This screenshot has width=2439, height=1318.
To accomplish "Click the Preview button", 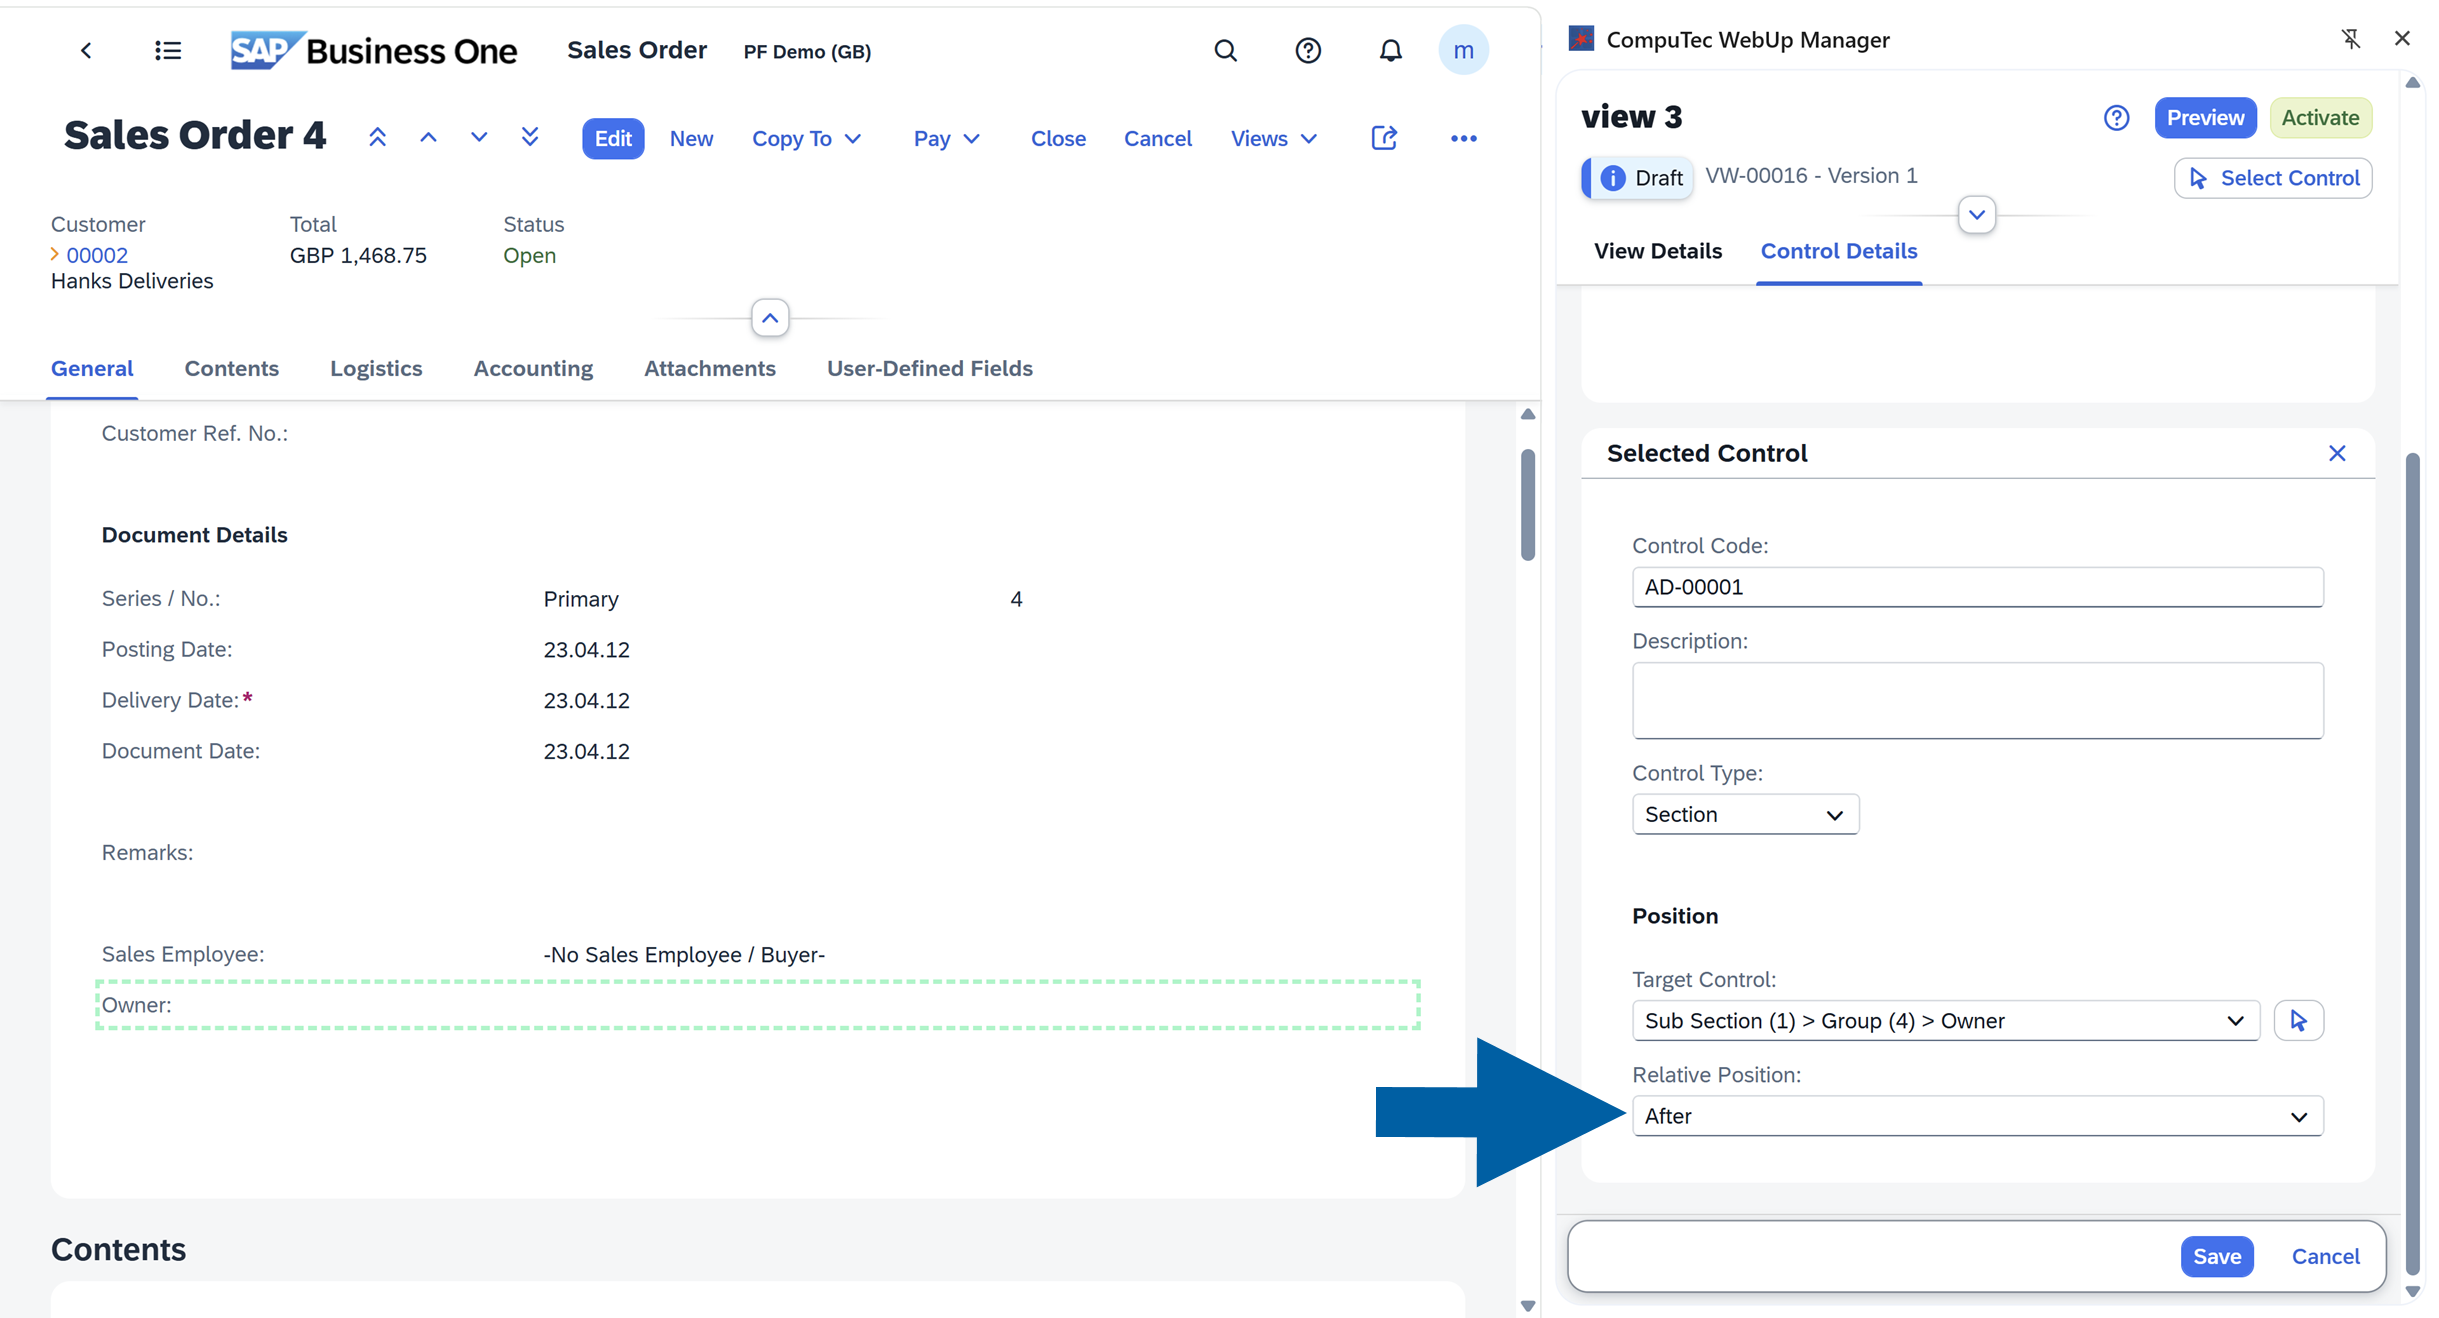I will 2205,118.
